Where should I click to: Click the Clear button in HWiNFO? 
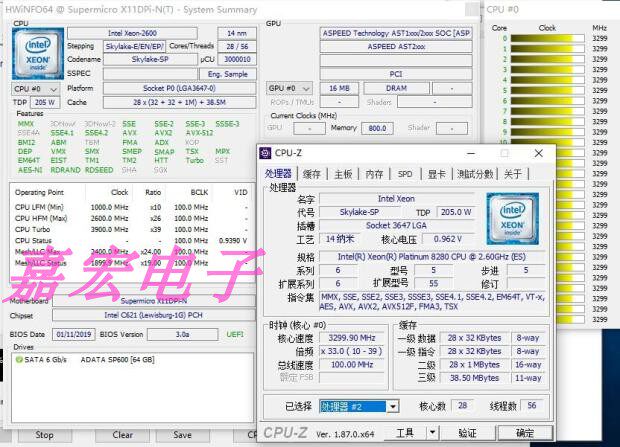123,435
